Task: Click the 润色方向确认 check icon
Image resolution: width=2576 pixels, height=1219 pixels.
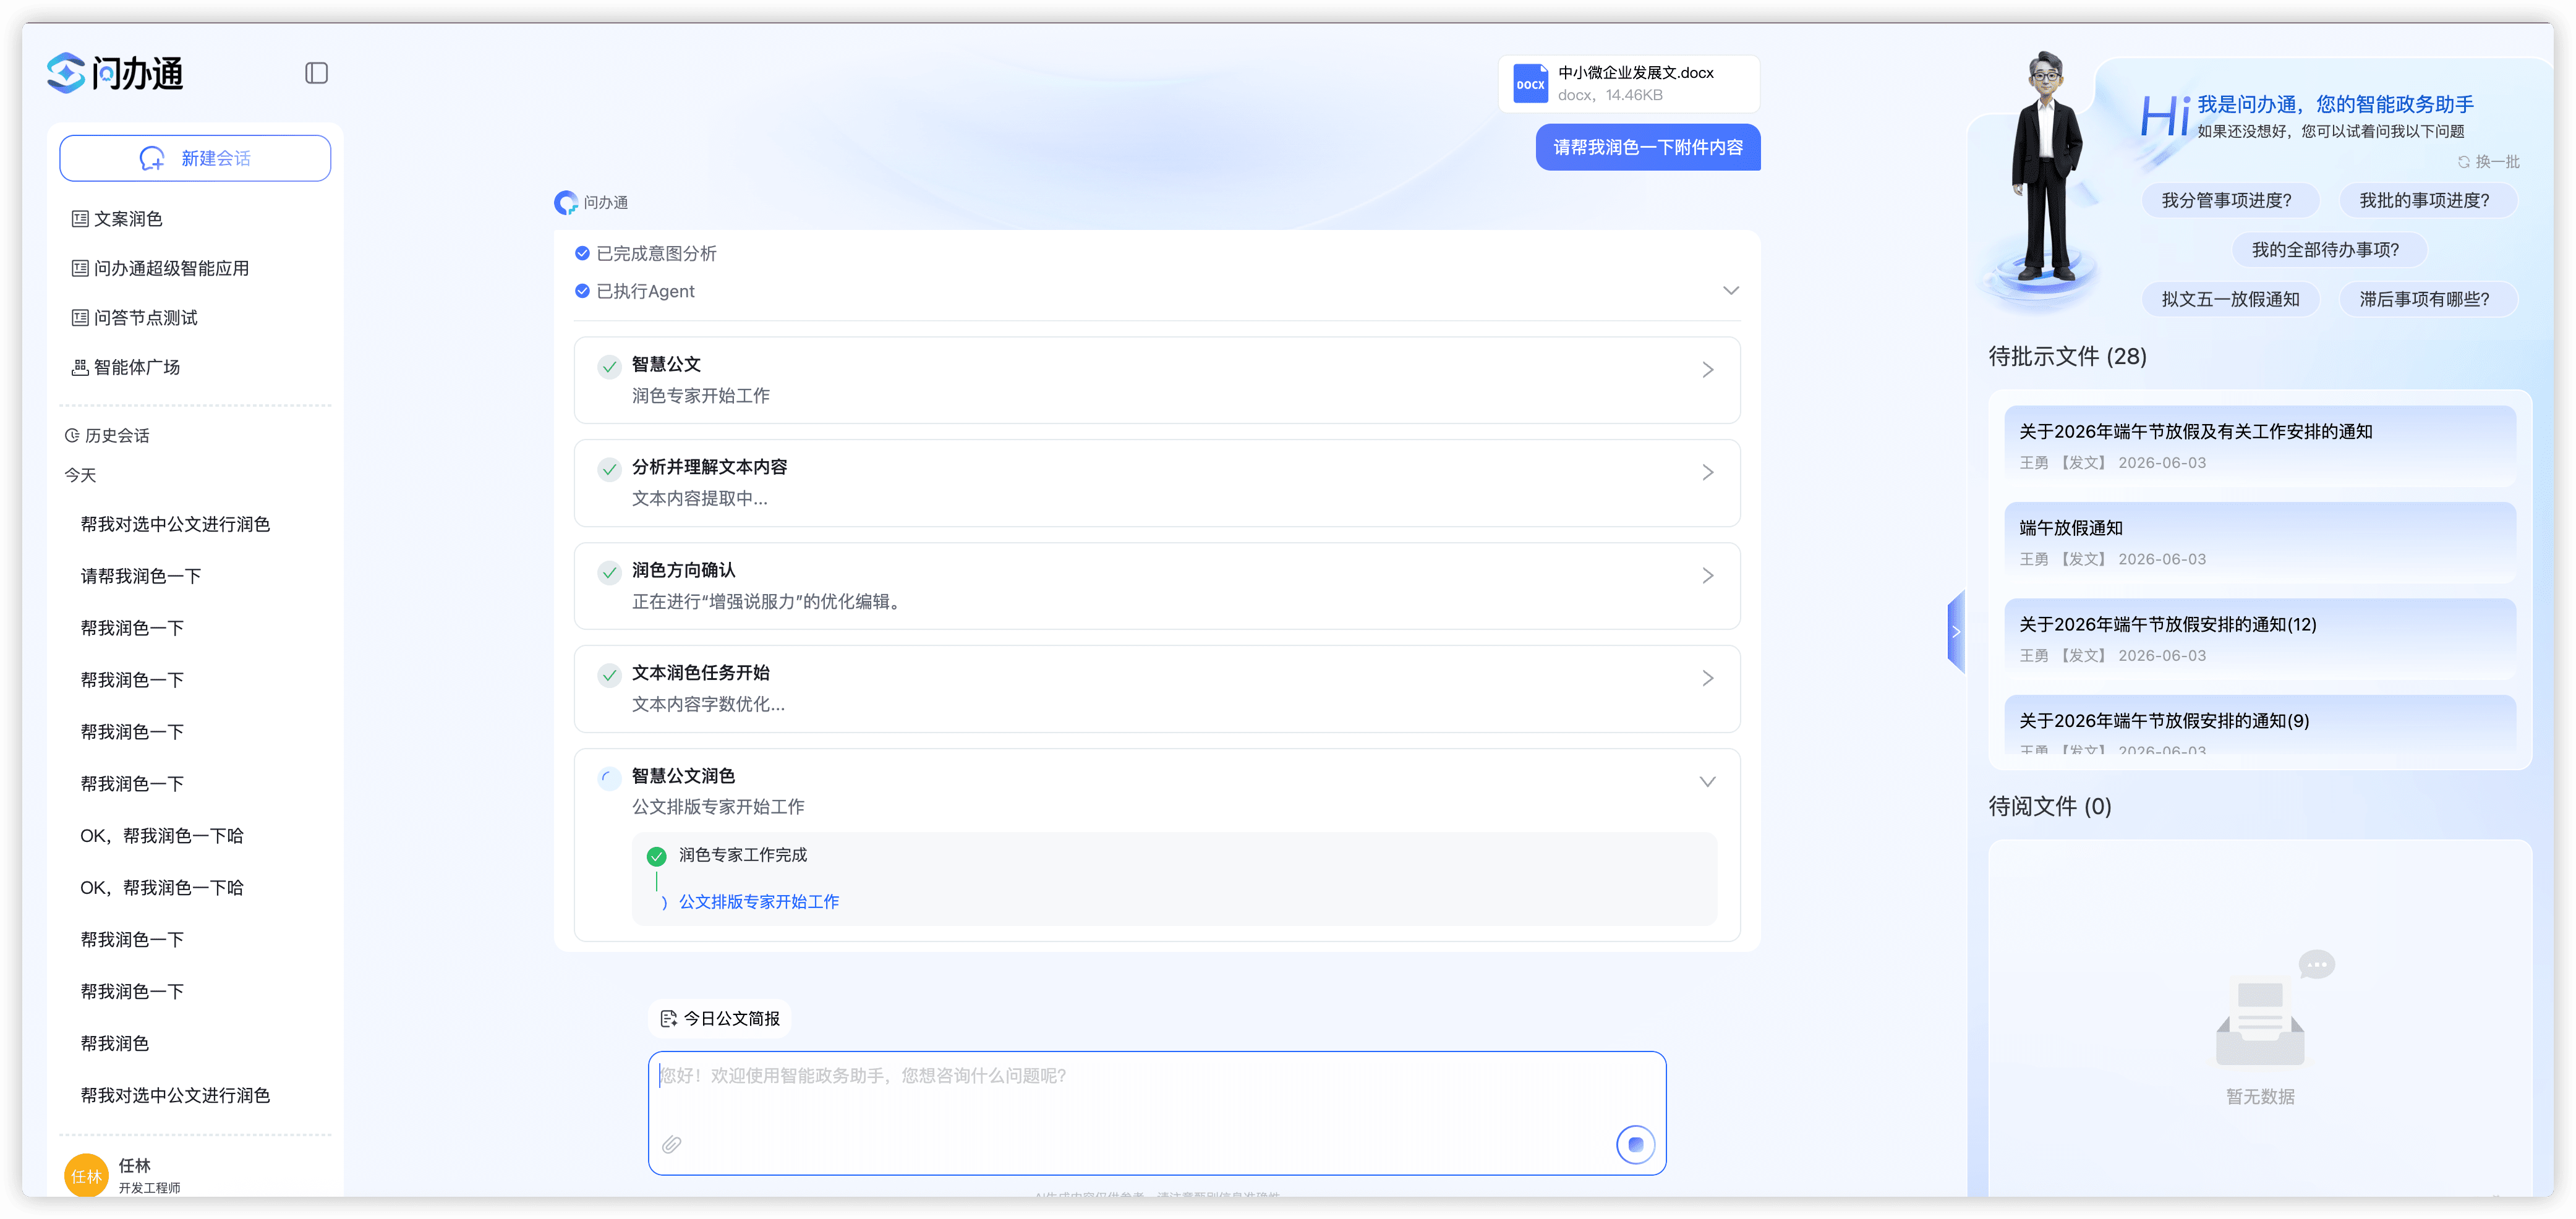Action: [609, 573]
